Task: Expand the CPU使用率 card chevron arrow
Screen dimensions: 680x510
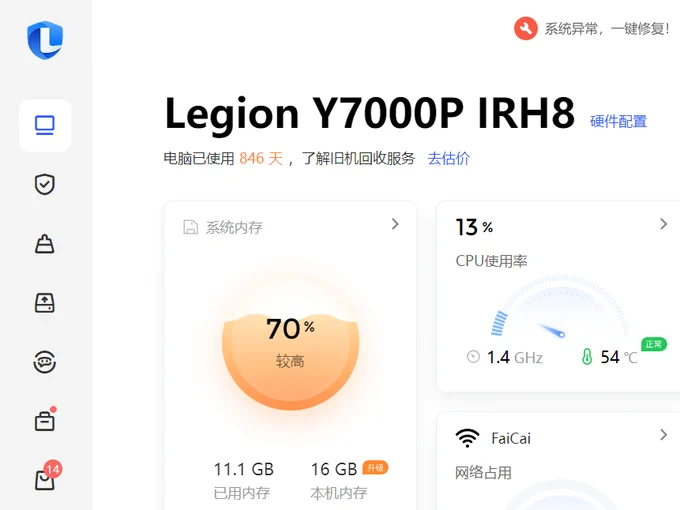Action: (x=663, y=224)
